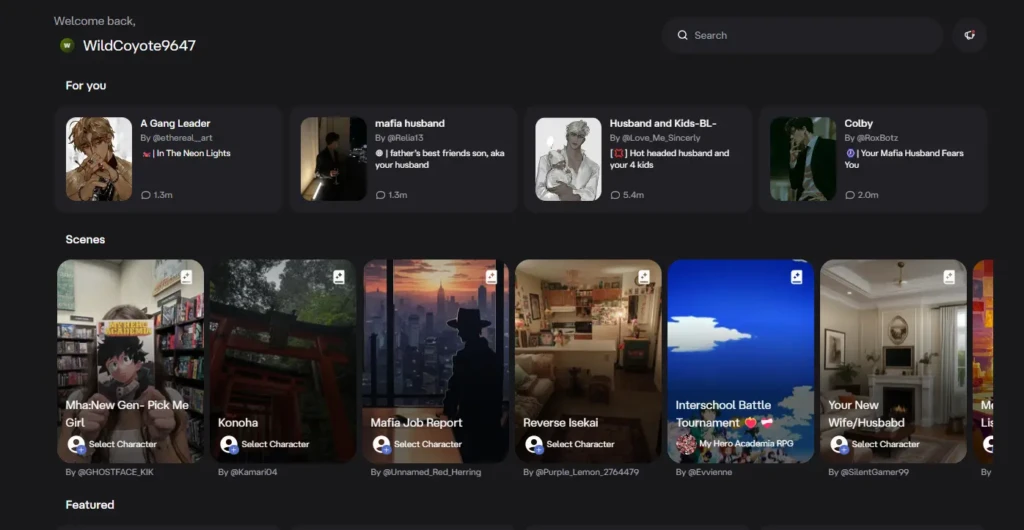Open creator link @Evvienne
1024x530 pixels.
pos(710,472)
